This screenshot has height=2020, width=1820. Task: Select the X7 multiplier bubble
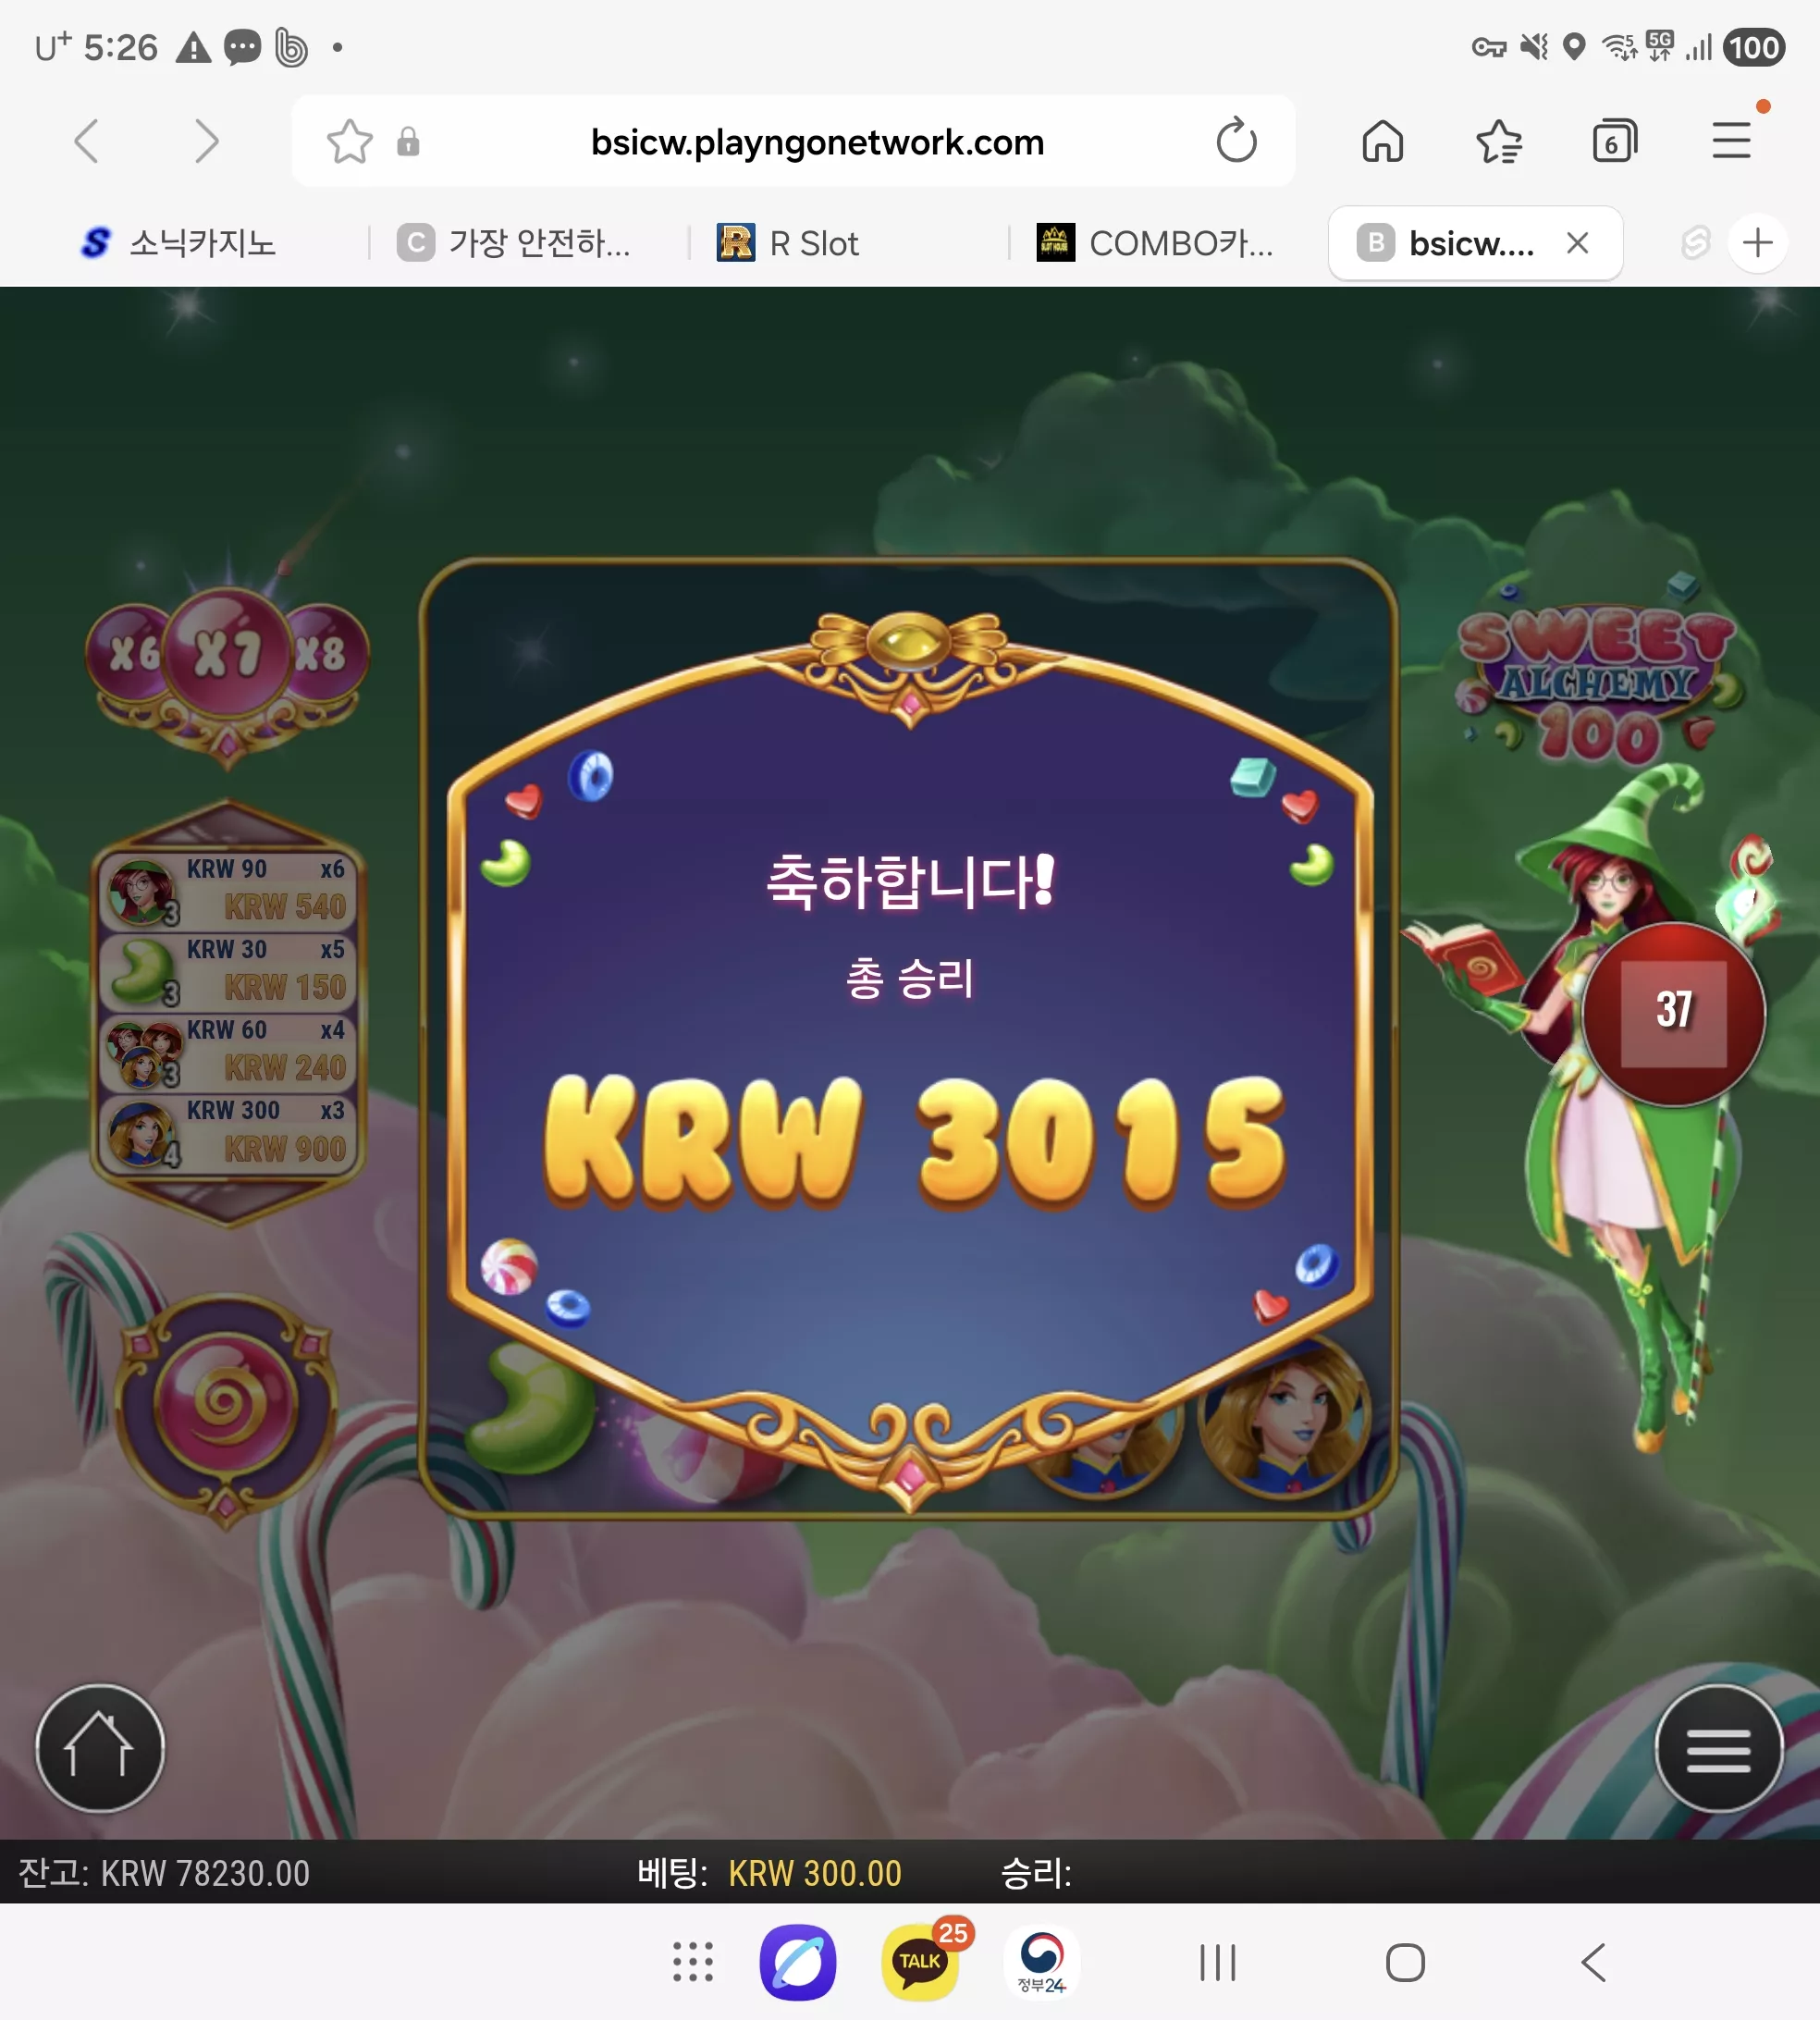227,653
